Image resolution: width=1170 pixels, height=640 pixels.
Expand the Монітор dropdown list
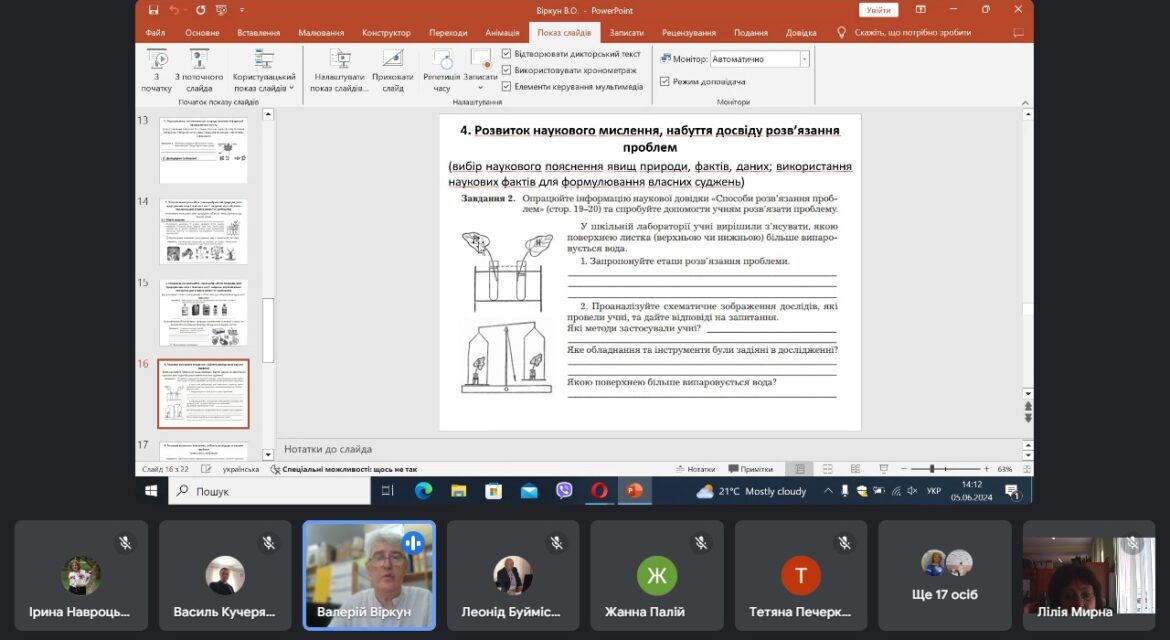(x=804, y=59)
